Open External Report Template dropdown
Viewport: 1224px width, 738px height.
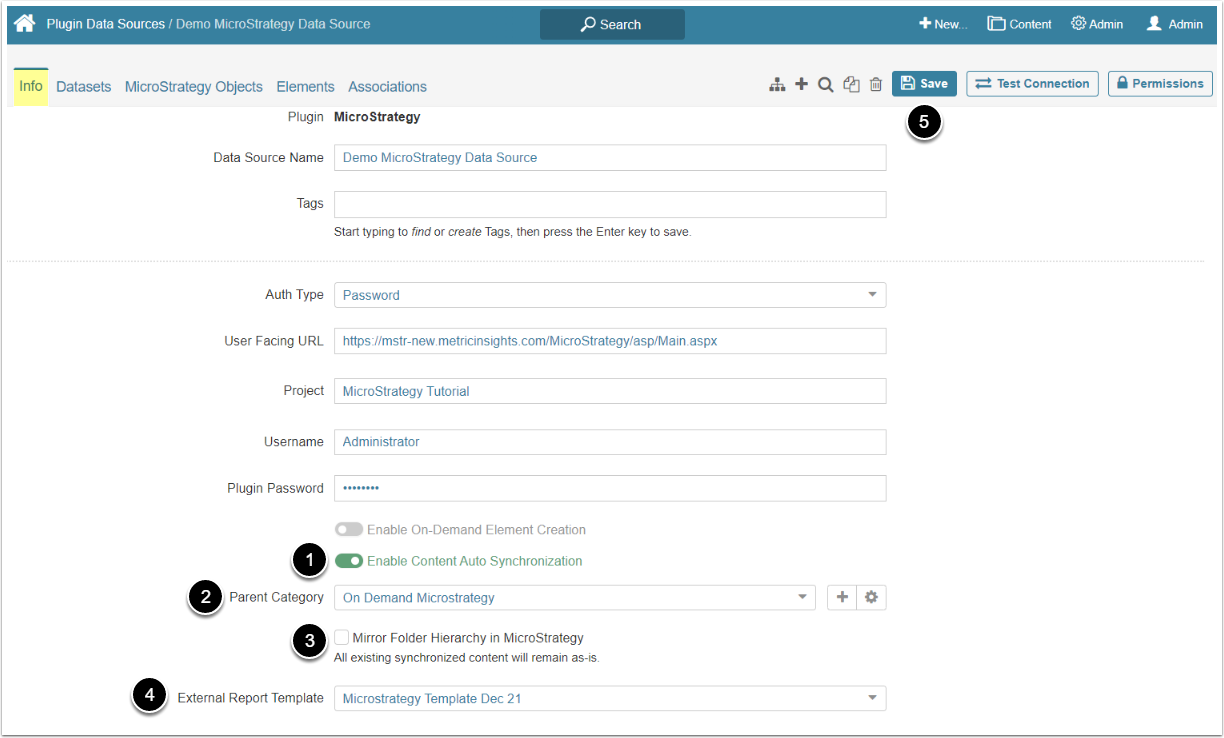tap(610, 698)
